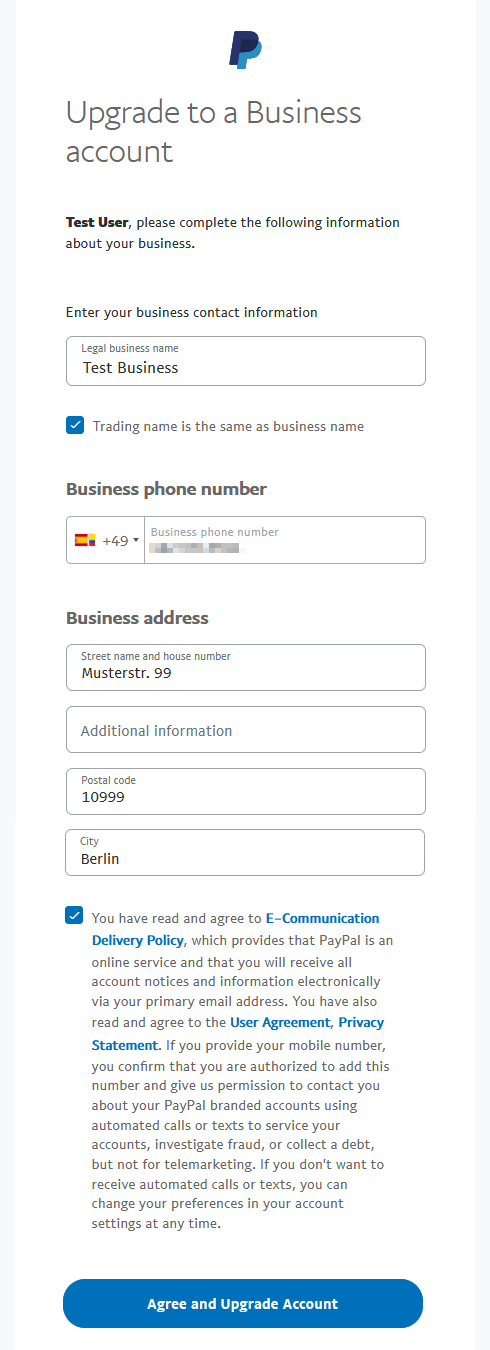Click the 'Trading name is the same' label text
The image size is (490, 1350).
(x=228, y=426)
